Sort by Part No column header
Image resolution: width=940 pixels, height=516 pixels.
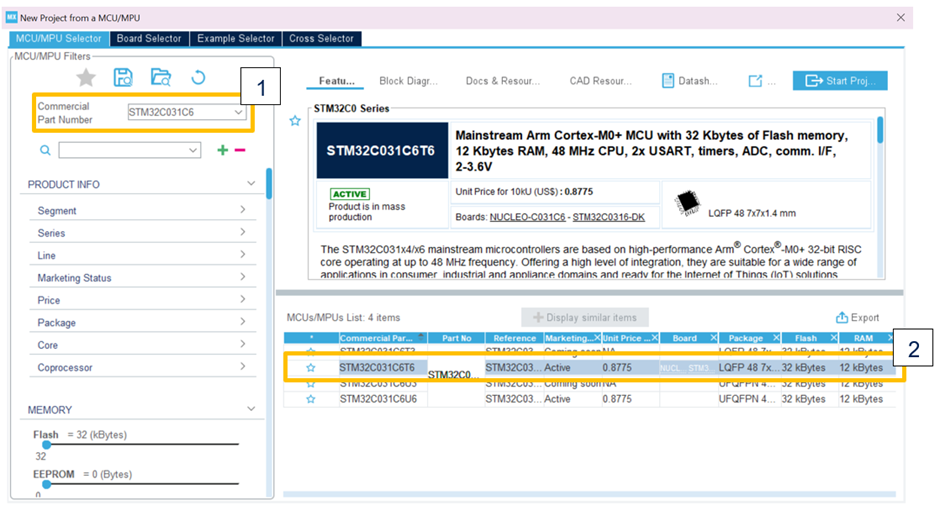[456, 338]
